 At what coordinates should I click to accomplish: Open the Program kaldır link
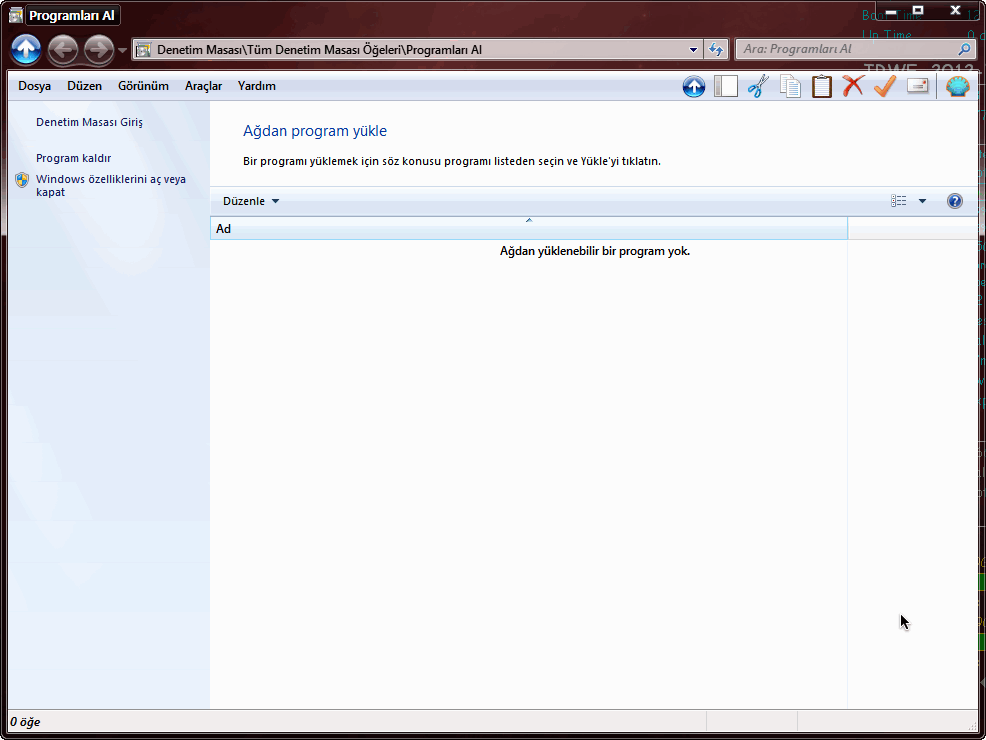pos(74,158)
